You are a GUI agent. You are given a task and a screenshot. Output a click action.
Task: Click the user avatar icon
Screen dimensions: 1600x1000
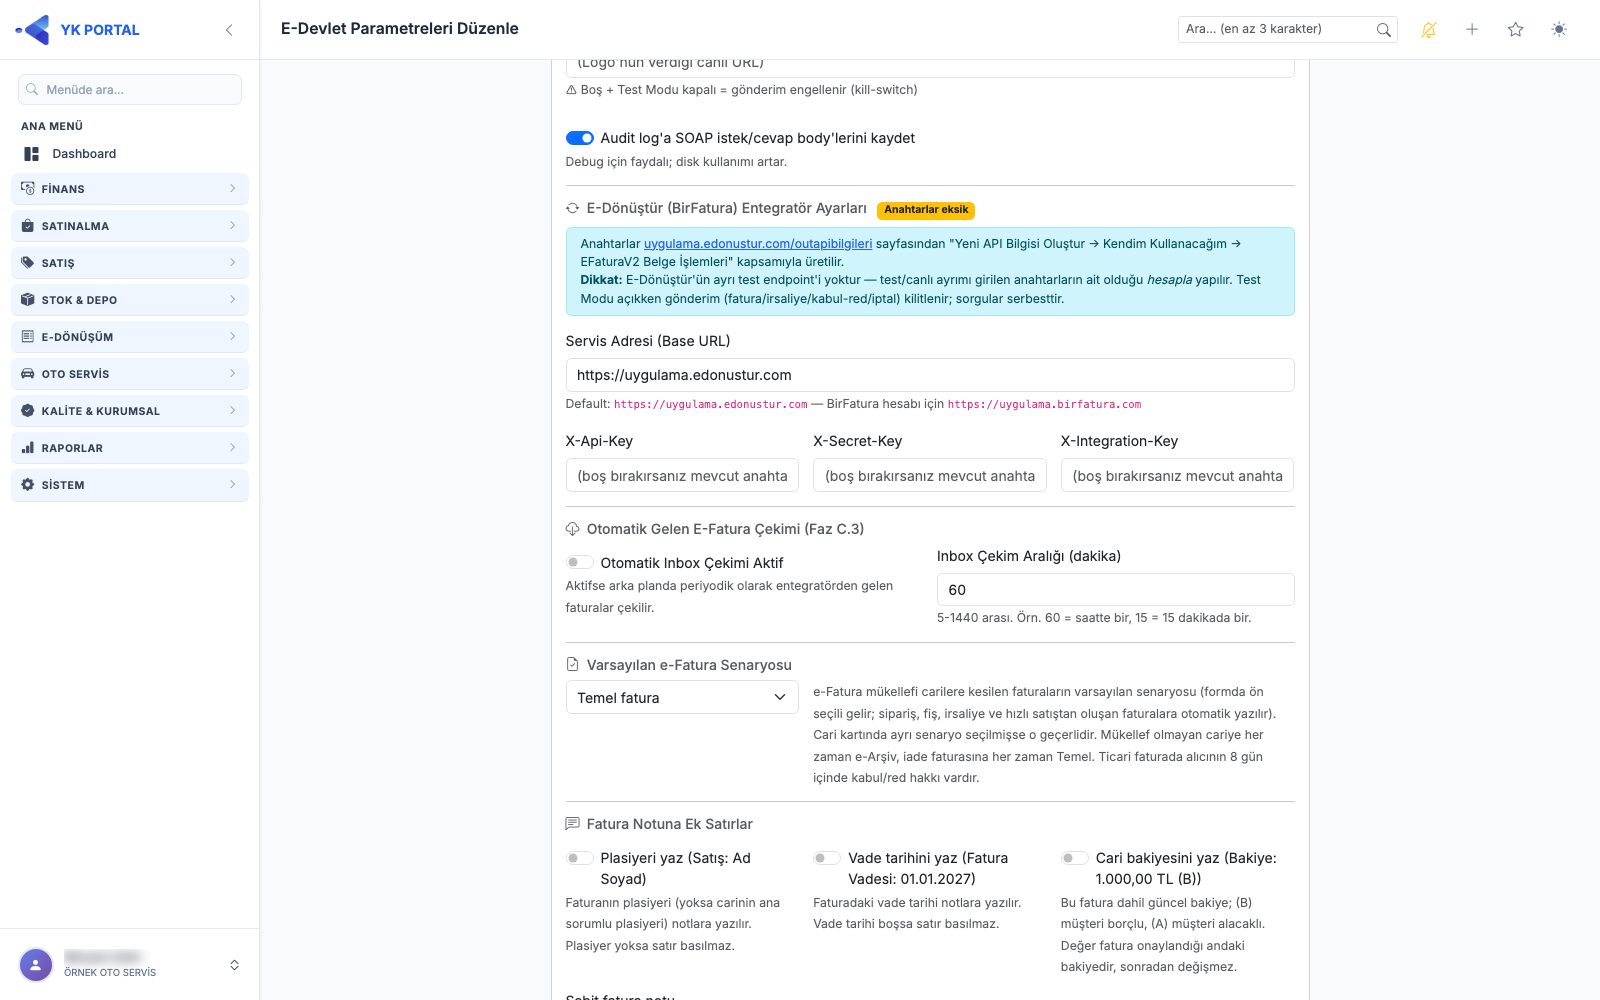(x=36, y=965)
